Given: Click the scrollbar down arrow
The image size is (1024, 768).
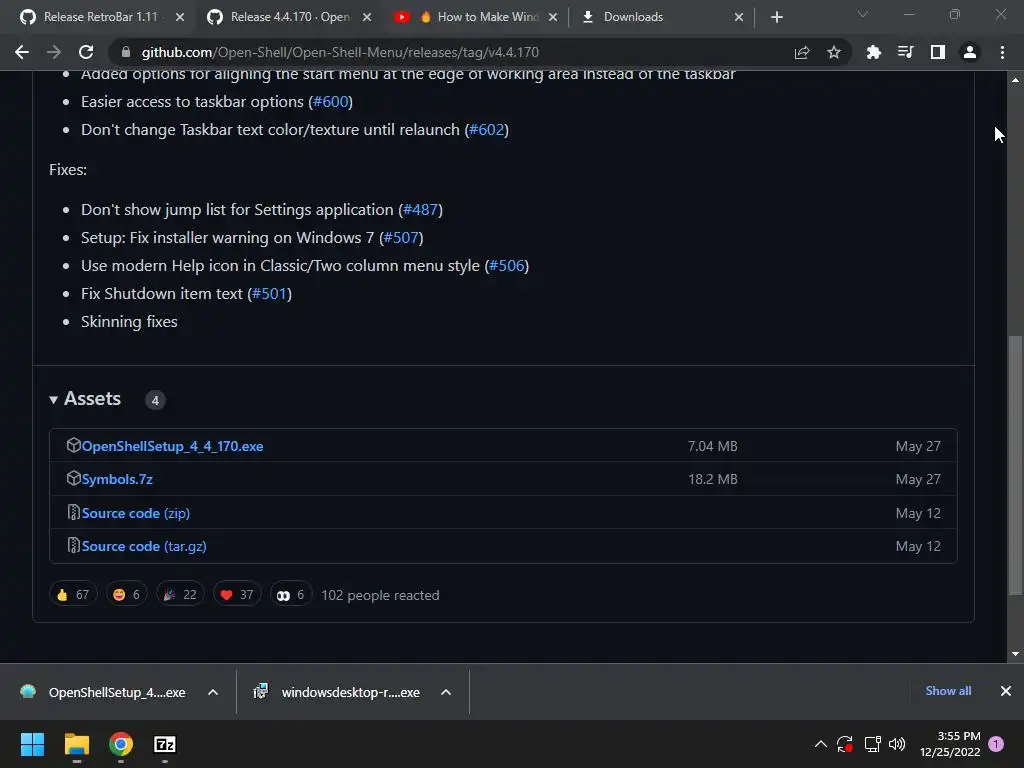Looking at the screenshot, I should [x=1015, y=654].
